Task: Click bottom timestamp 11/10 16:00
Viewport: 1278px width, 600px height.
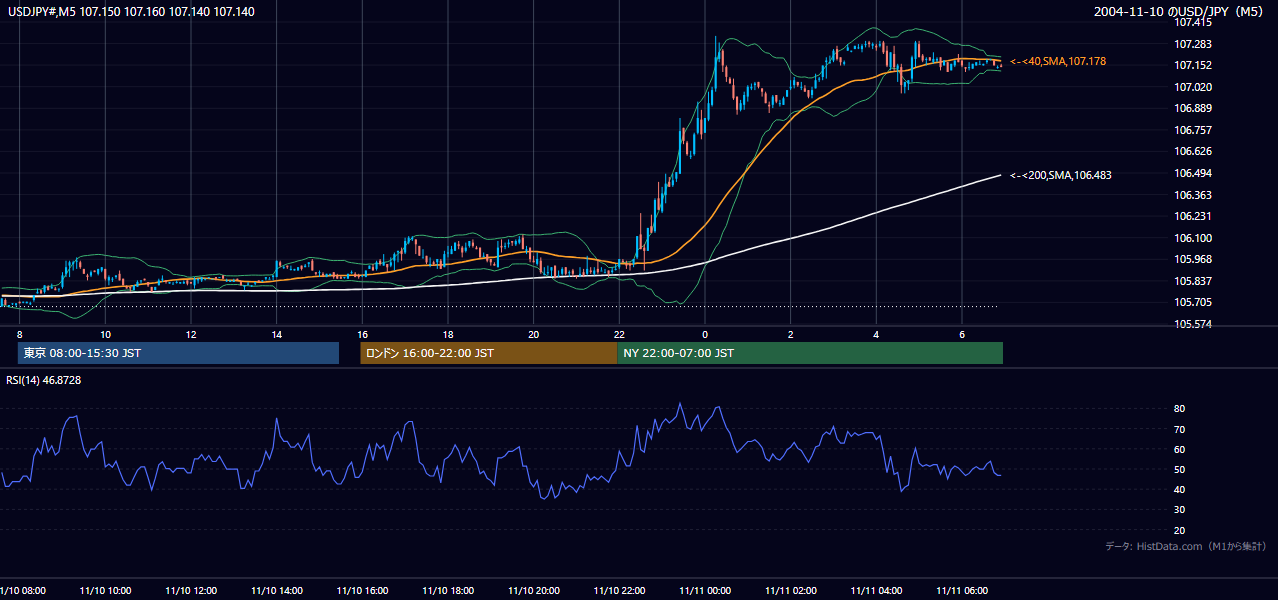Action: pos(362,591)
